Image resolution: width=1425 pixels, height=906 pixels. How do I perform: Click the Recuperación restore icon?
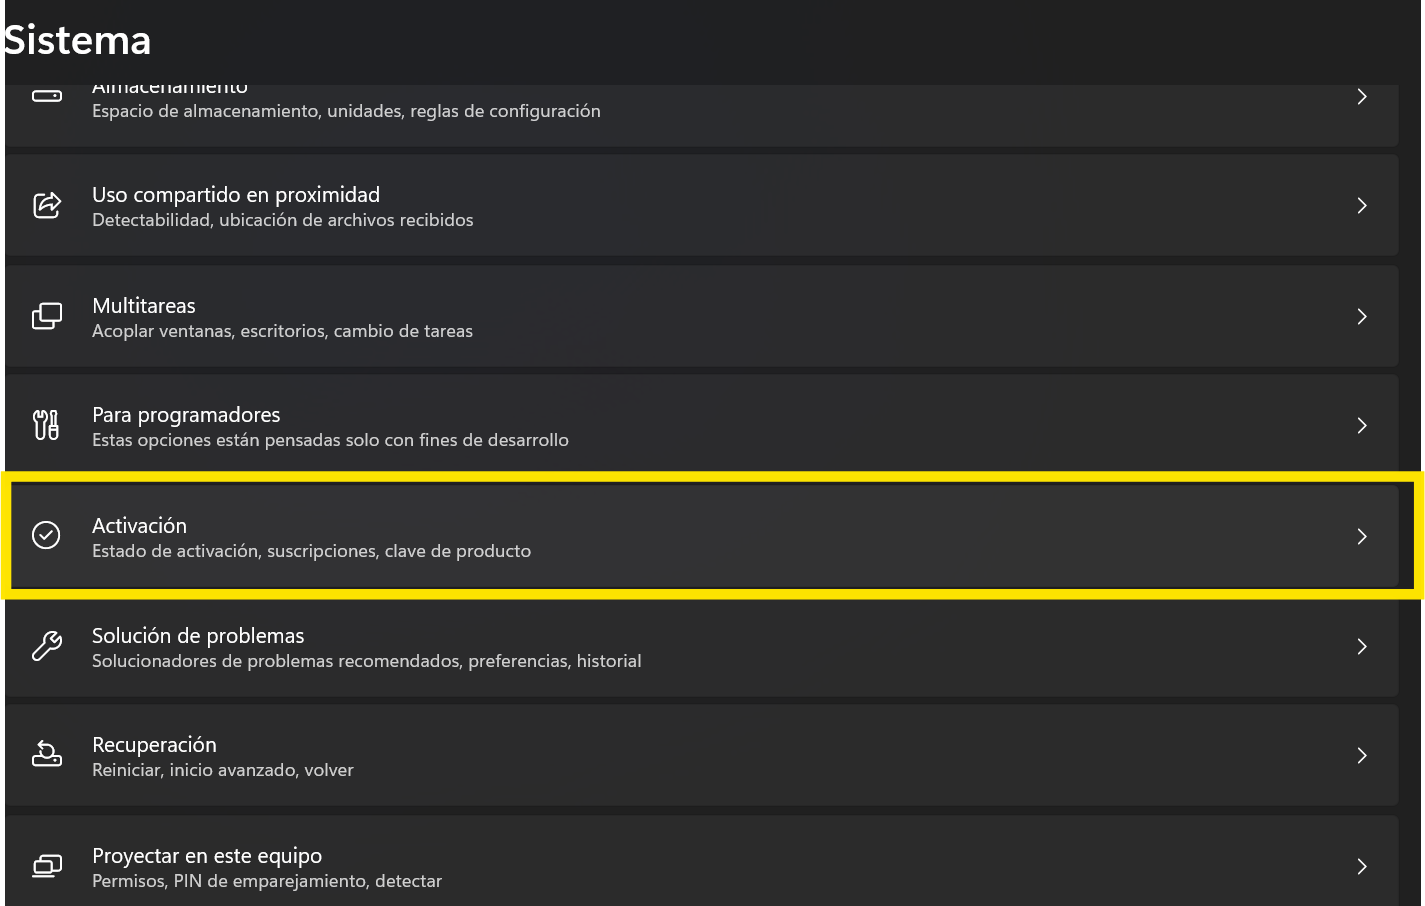pos(46,755)
